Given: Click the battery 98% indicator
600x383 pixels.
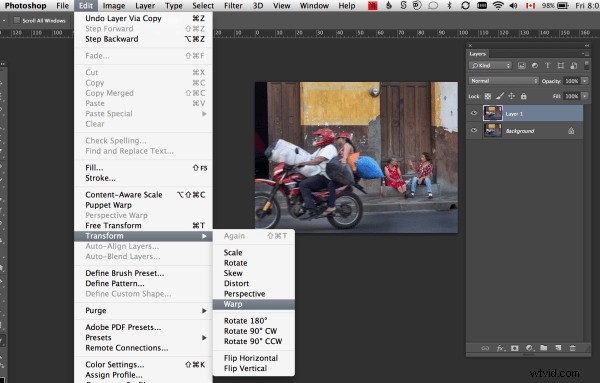Looking at the screenshot, I should coord(555,5).
